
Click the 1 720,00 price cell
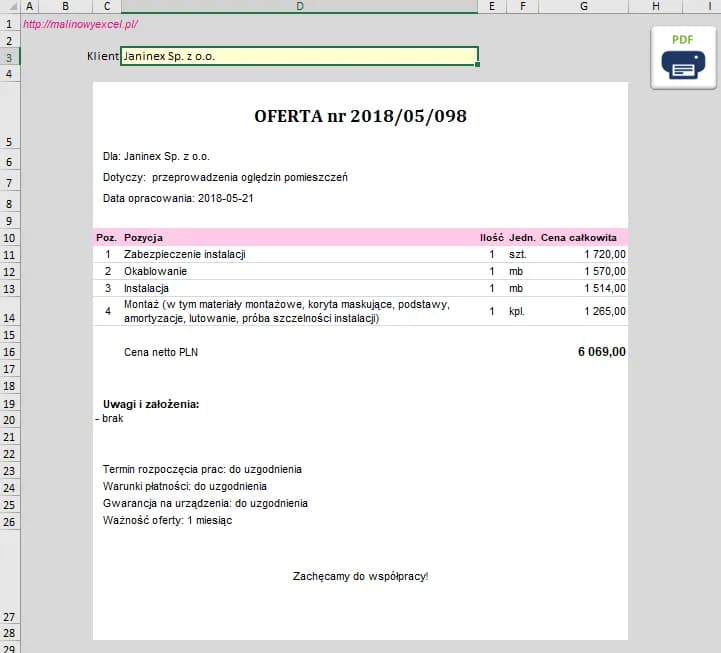(x=605, y=255)
